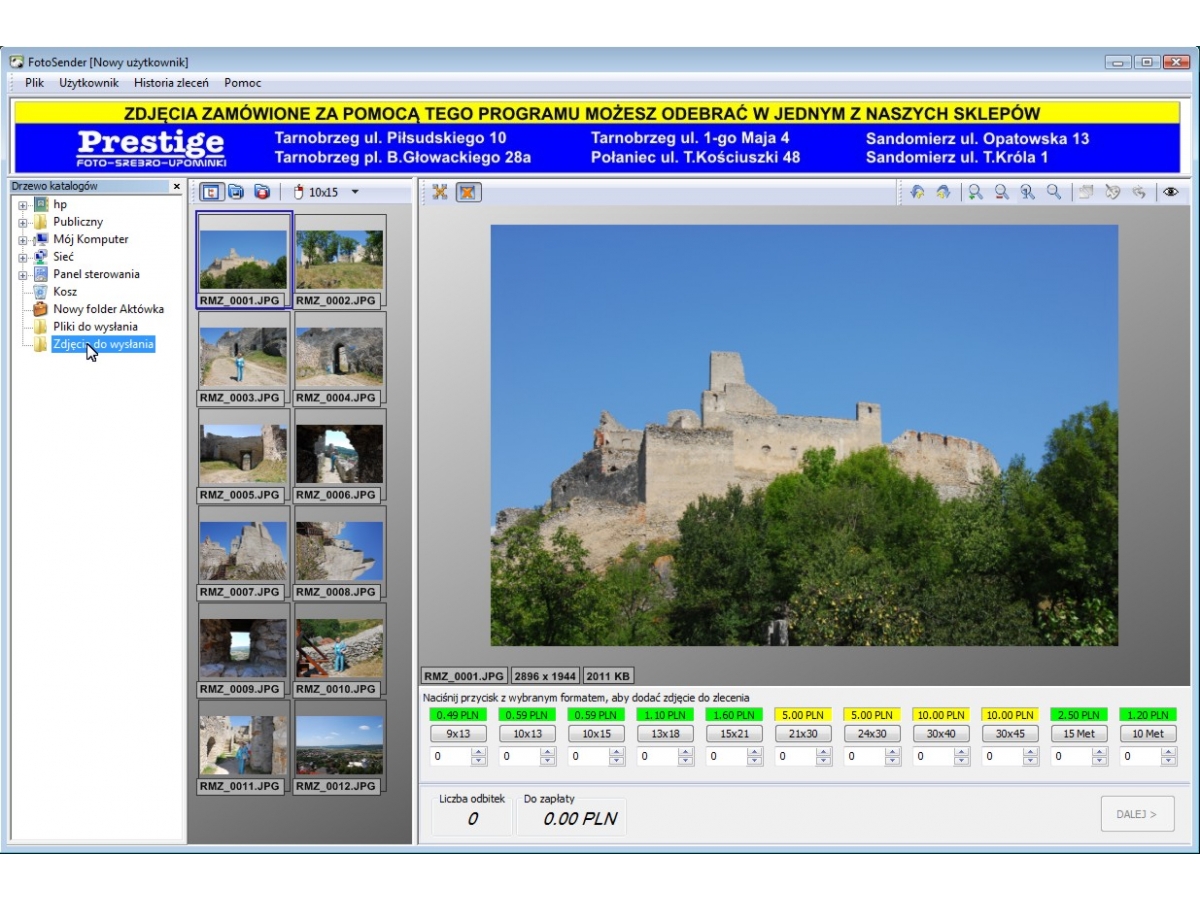Image resolution: width=1200 pixels, height=900 pixels.
Task: Click the plain magnifier fit-zoom icon
Action: tap(1054, 193)
